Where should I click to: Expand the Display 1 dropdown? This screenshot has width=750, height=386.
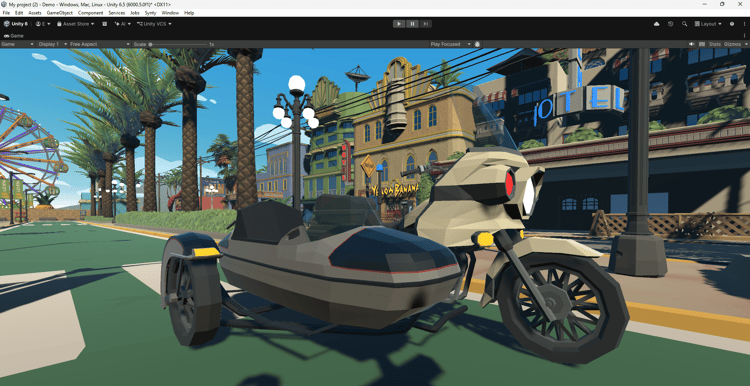point(52,44)
